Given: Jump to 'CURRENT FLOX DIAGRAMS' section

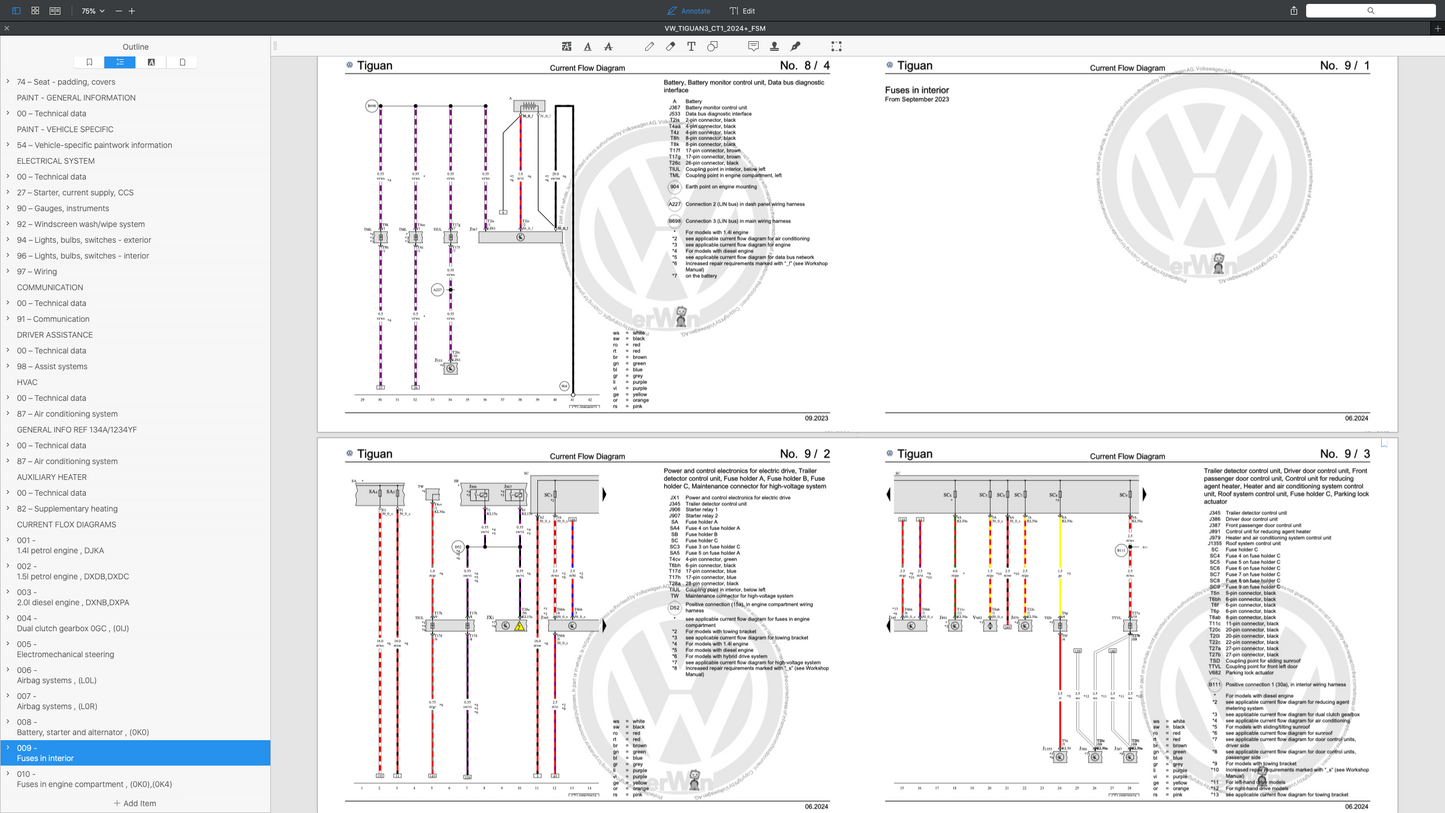Looking at the screenshot, I should 66,524.
